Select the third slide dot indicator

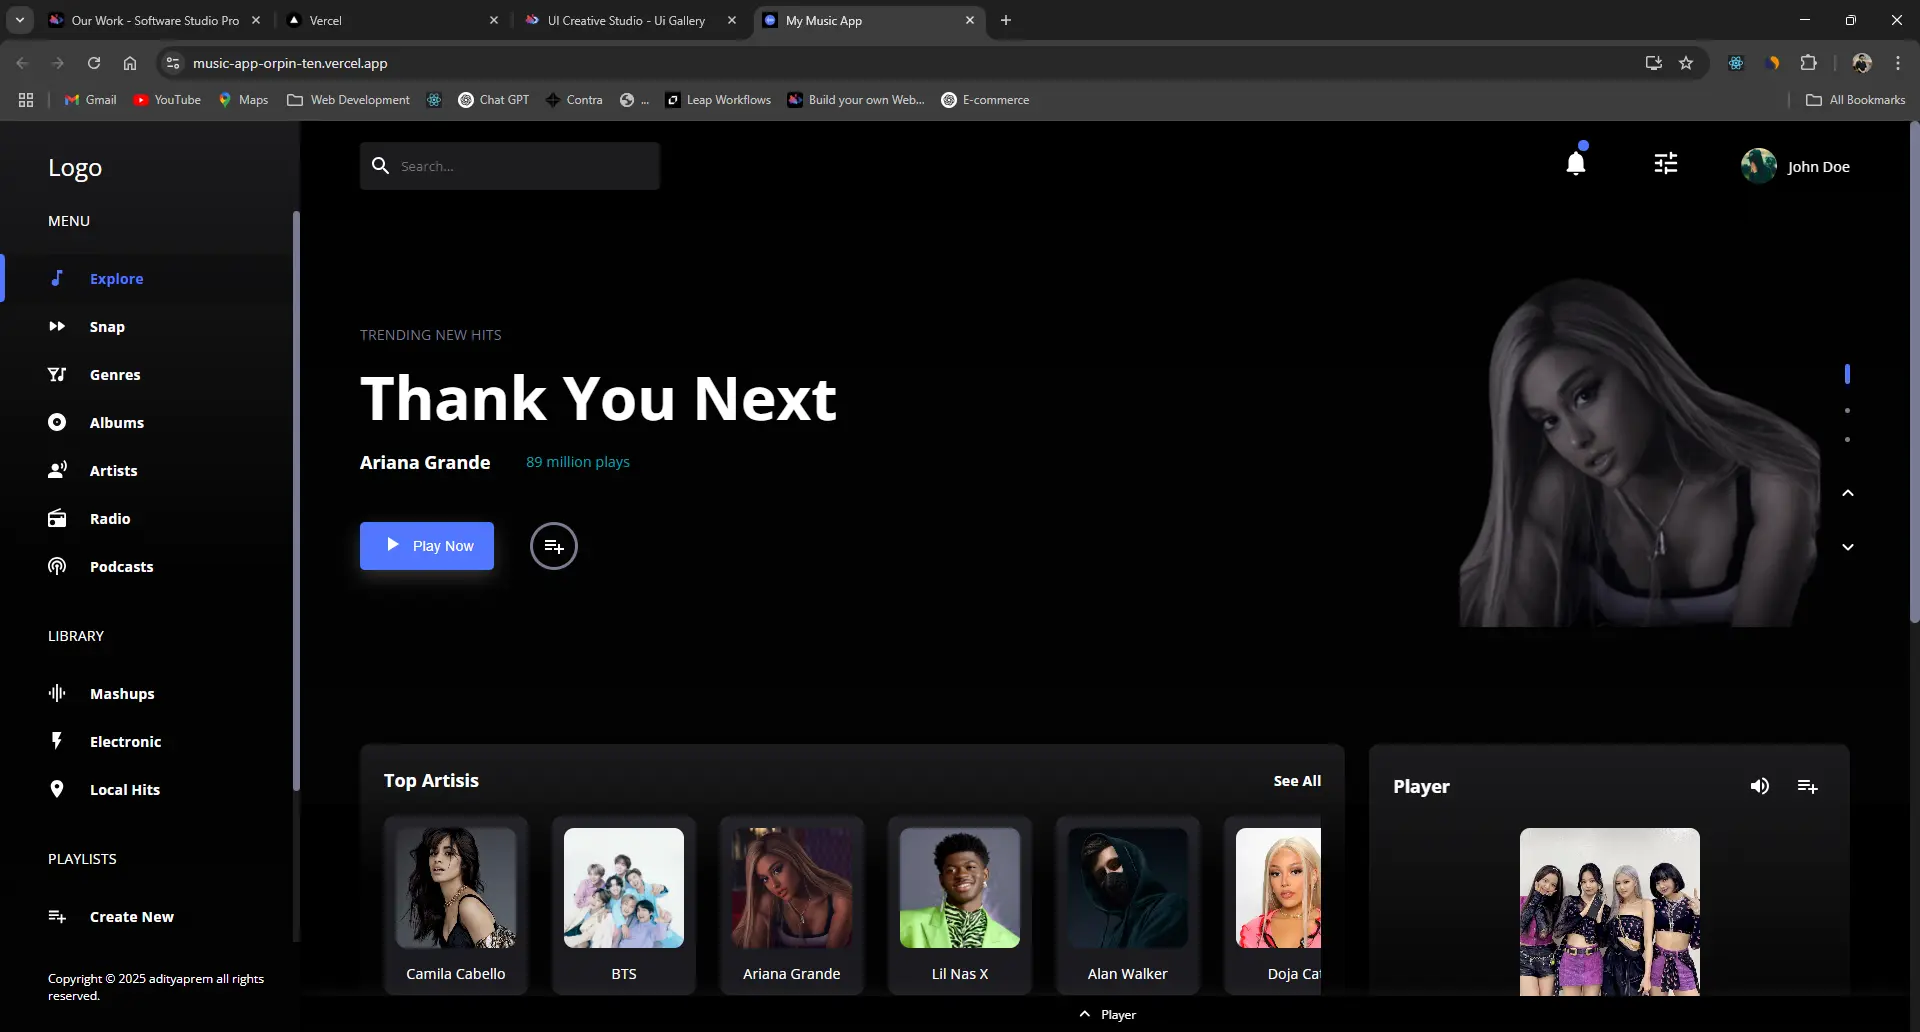coord(1847,439)
